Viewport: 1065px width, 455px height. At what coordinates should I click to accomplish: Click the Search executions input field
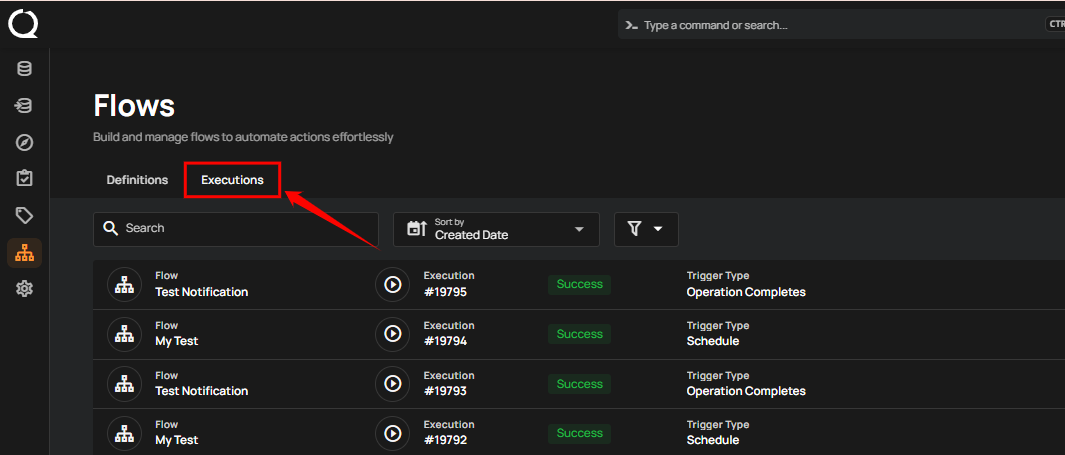click(245, 229)
